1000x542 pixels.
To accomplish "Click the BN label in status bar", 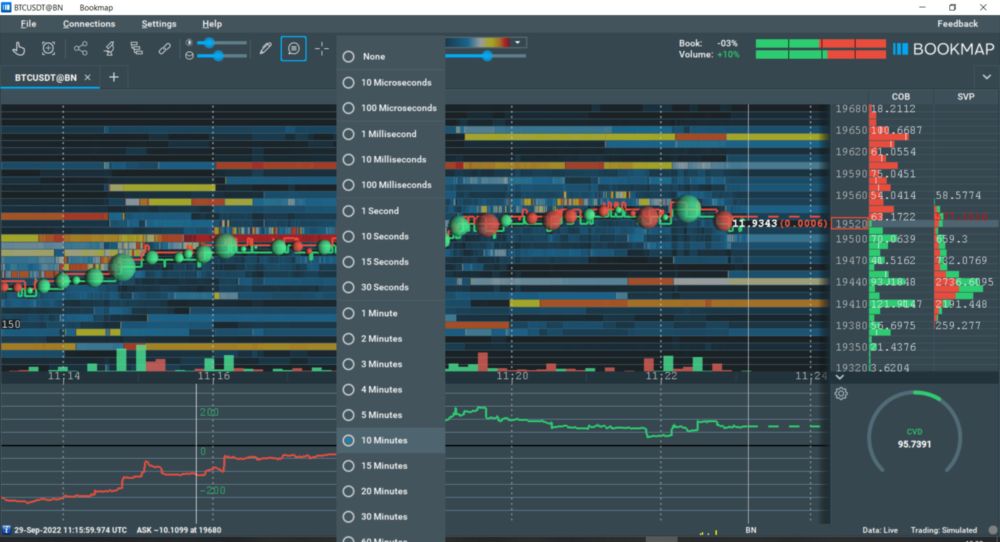I will pos(751,531).
